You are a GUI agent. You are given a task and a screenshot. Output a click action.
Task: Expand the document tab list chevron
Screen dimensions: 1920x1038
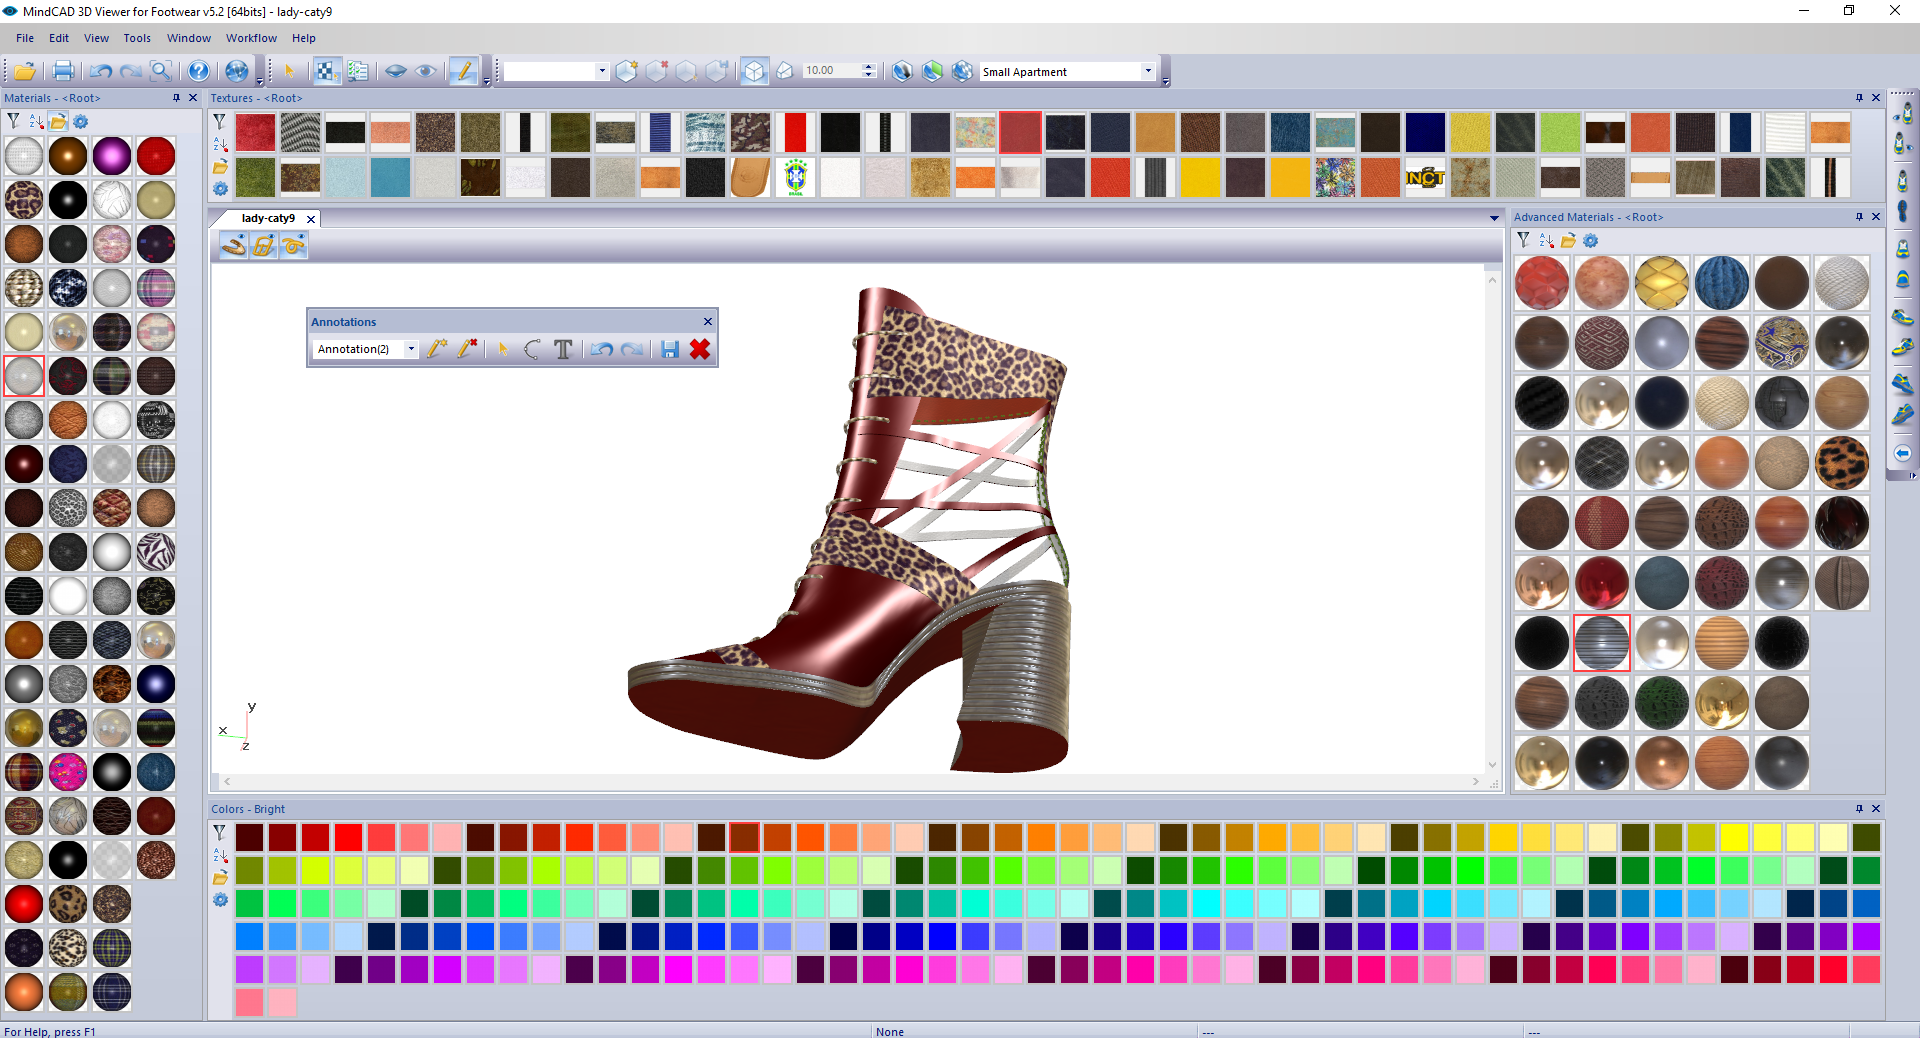1494,218
